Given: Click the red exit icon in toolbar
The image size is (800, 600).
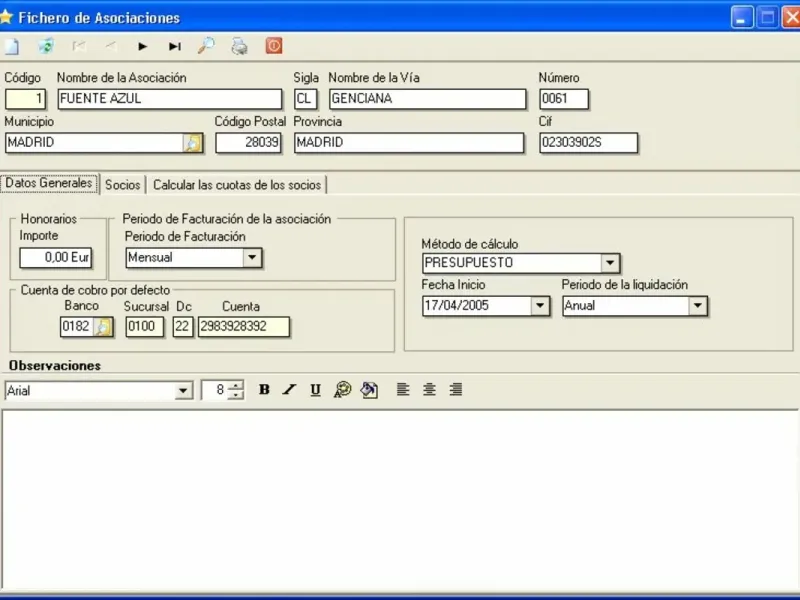Looking at the screenshot, I should pyautogui.click(x=273, y=46).
